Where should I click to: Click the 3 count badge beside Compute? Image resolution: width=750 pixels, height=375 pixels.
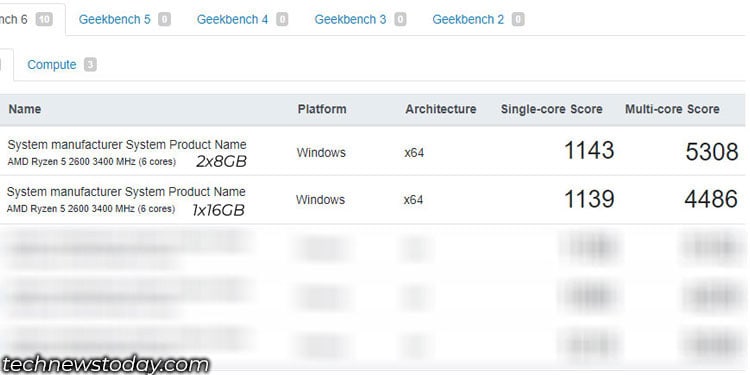[x=90, y=65]
